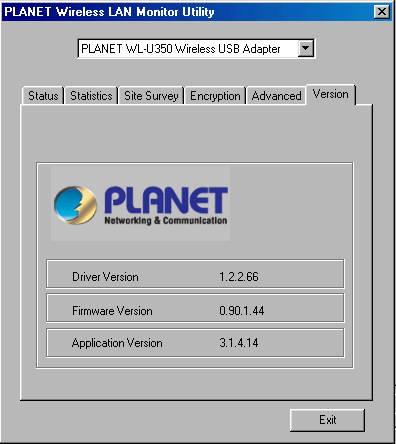Select the Driver Version label
The image size is (396, 444).
(105, 277)
